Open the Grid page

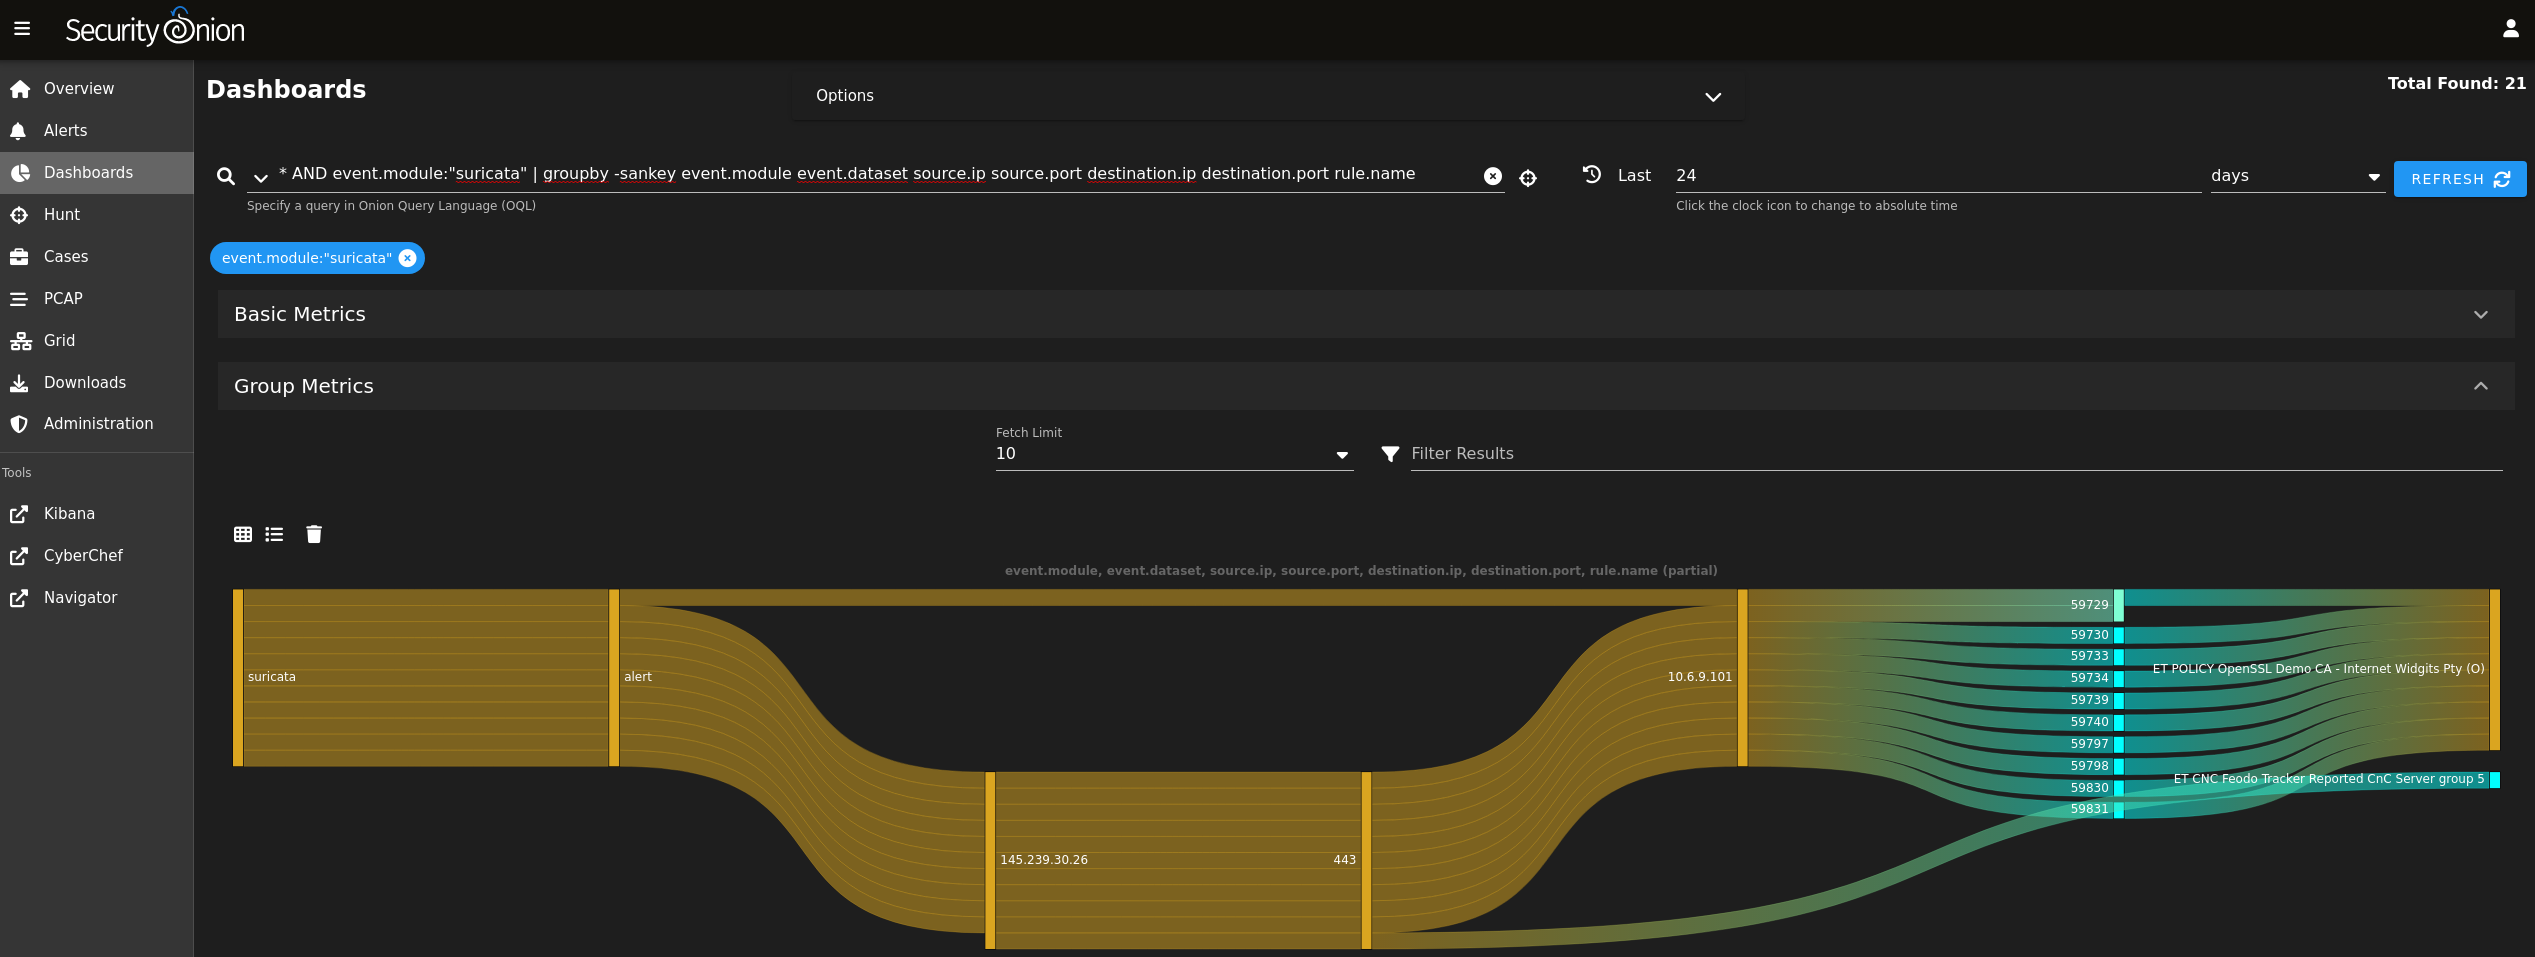pos(97,341)
